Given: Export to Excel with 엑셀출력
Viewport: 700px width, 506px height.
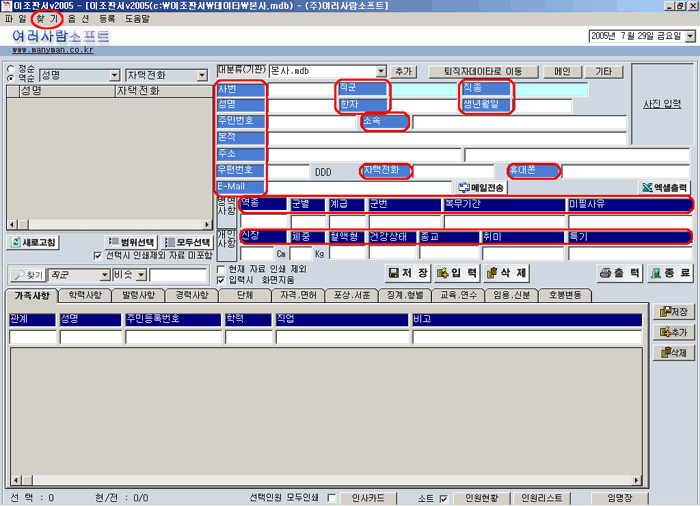Looking at the screenshot, I should click(x=665, y=187).
